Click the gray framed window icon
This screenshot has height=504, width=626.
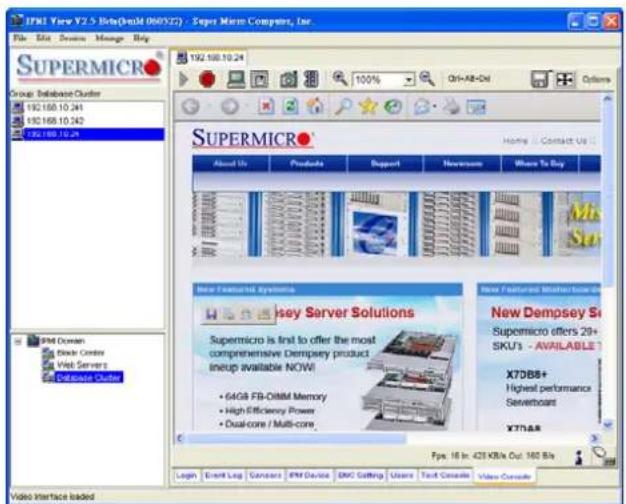click(x=260, y=79)
